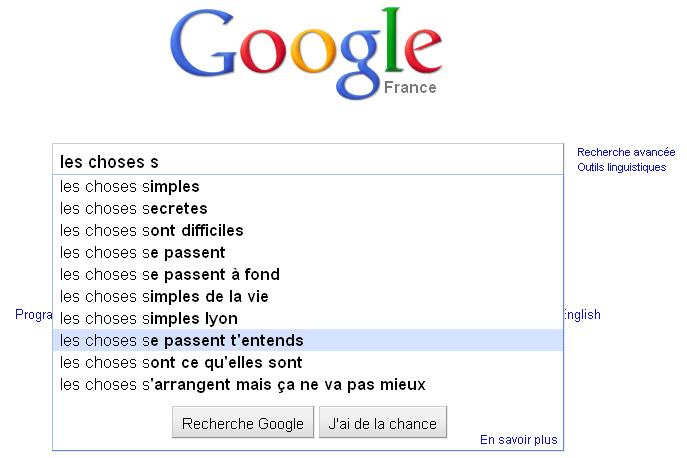Choose suggestion "les choses secretes"
This screenshot has height=458, width=687.
pyautogui.click(x=308, y=208)
